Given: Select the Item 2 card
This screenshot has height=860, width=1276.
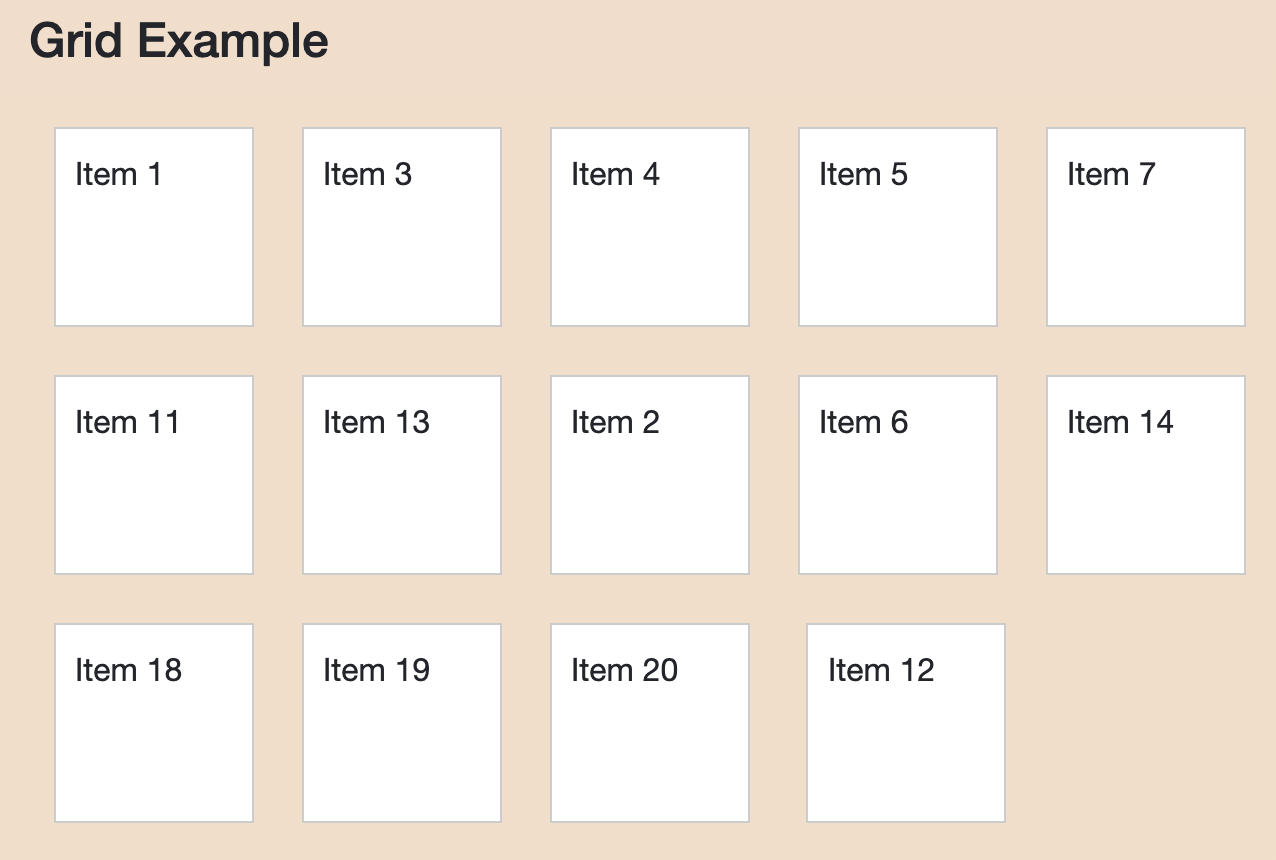Looking at the screenshot, I should coord(650,475).
